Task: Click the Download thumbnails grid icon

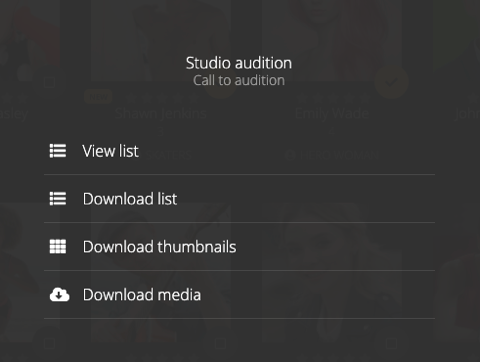Action: (58, 247)
